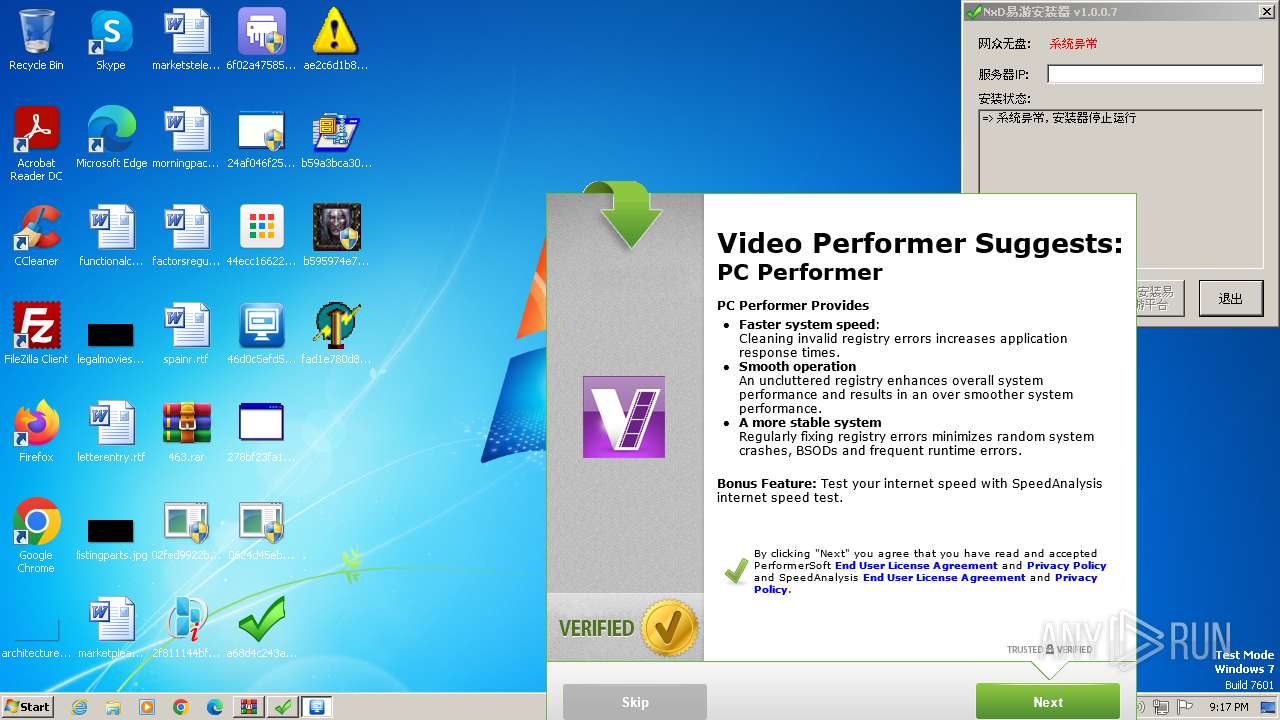Screen dimensions: 1280x720
Task: Select the b595974e7 game character icon
Action: coord(336,235)
